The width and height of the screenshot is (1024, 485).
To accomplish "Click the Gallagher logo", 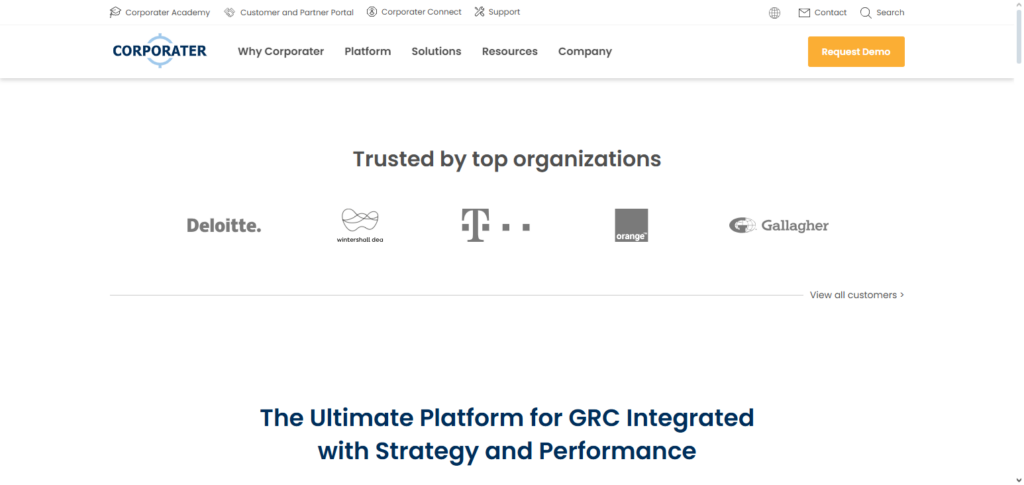I will 779,226.
